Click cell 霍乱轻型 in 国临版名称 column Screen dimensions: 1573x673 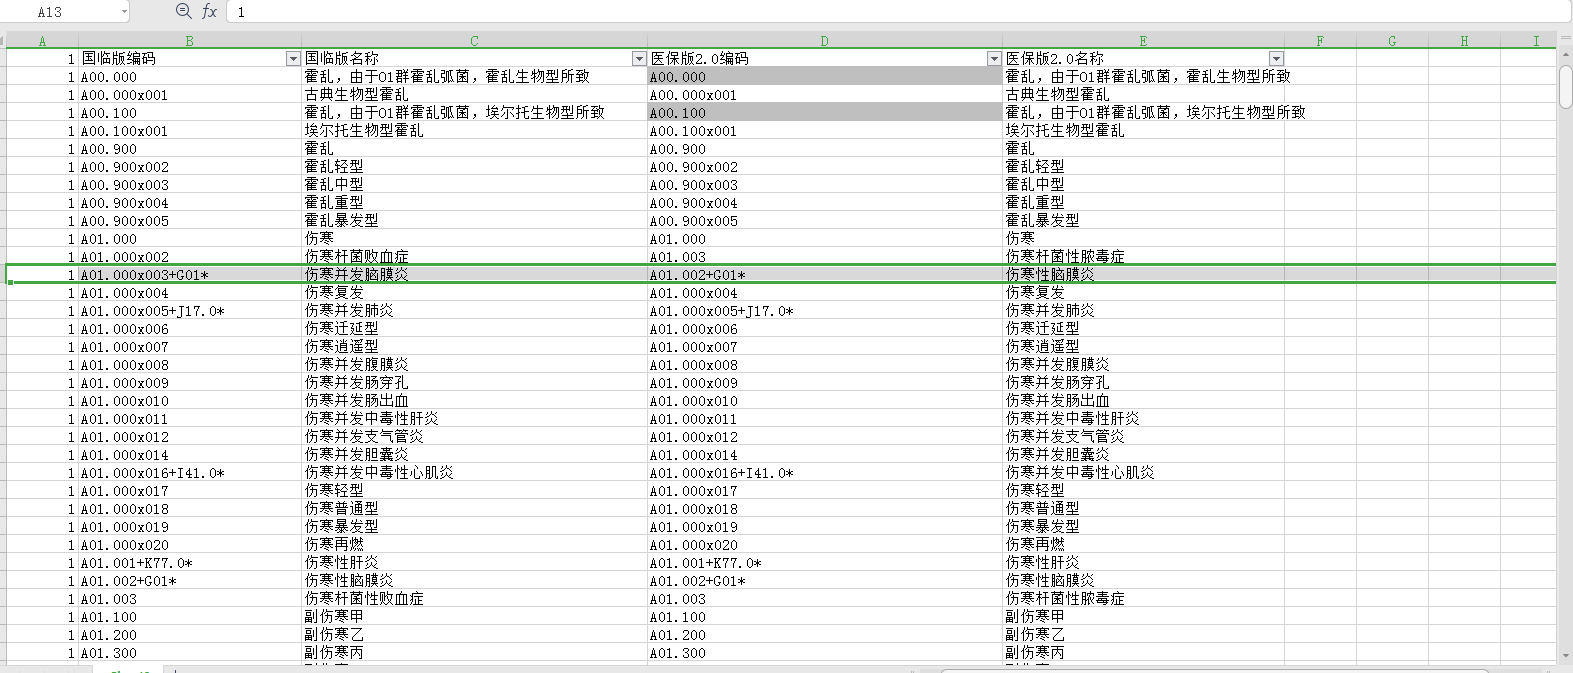point(475,167)
